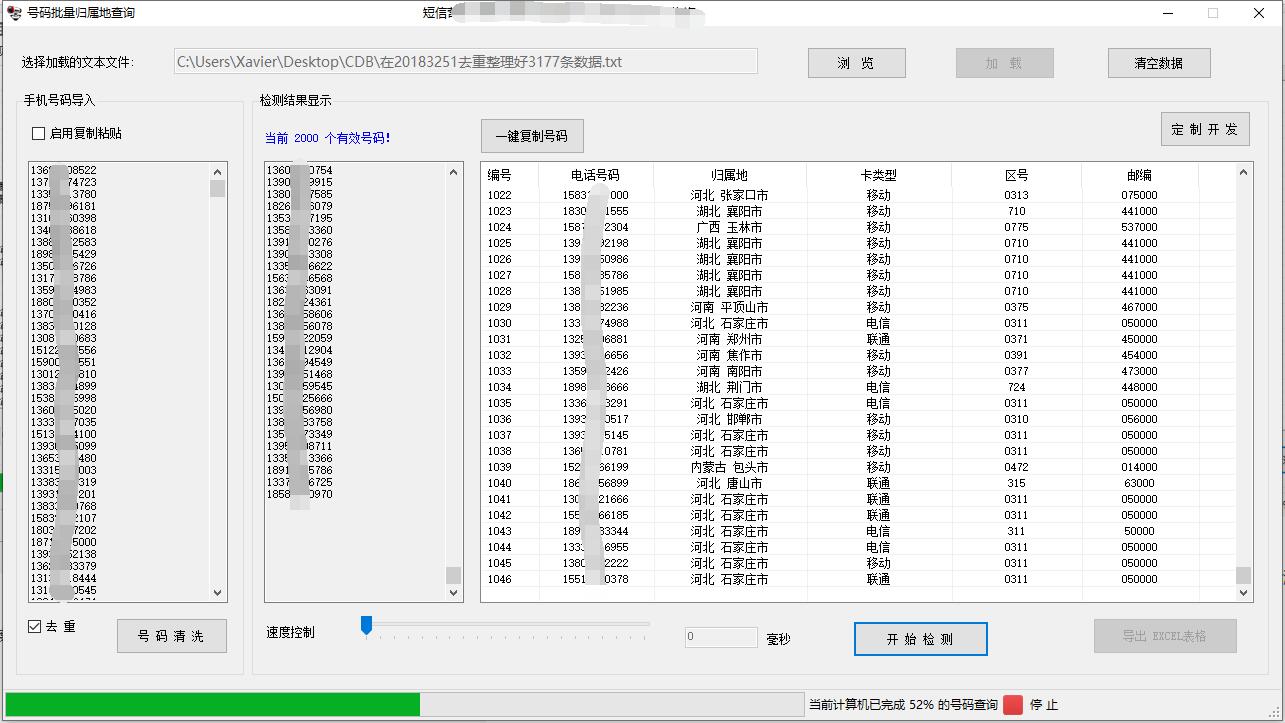Click the green progress bar
Screen dimensions: 1285x723
point(405,704)
